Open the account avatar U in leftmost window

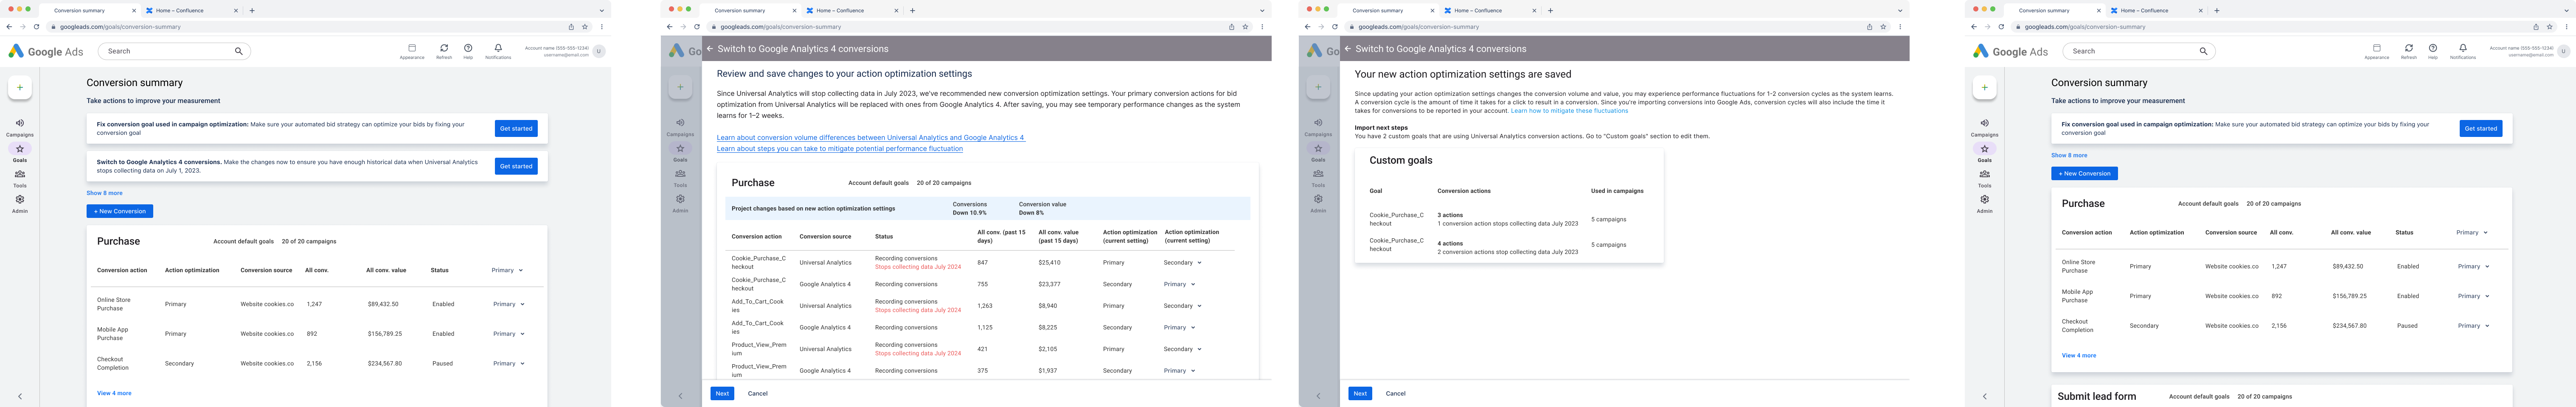pyautogui.click(x=598, y=51)
